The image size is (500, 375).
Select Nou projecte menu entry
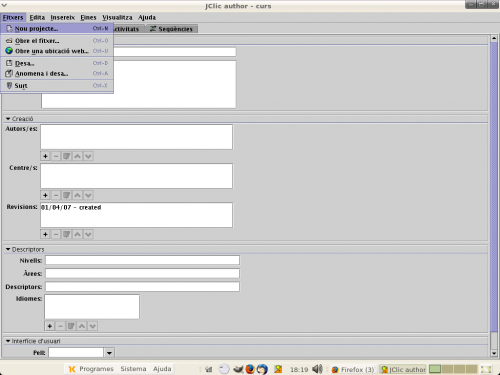coord(57,29)
